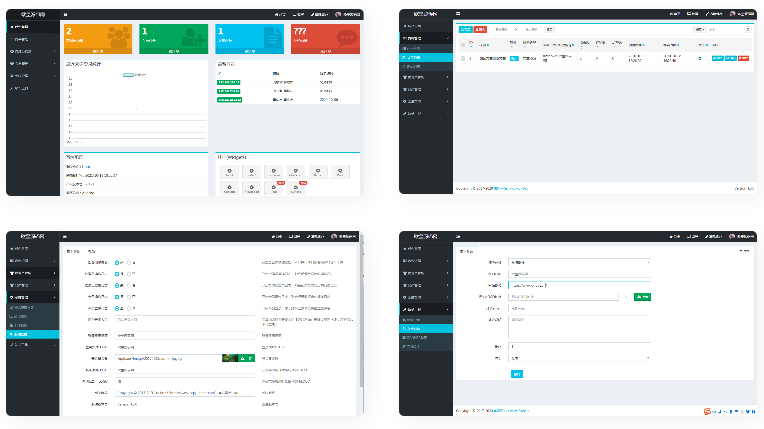The width and height of the screenshot is (764, 429).
Task: Click the orange users stat card icon
Action: (117, 35)
